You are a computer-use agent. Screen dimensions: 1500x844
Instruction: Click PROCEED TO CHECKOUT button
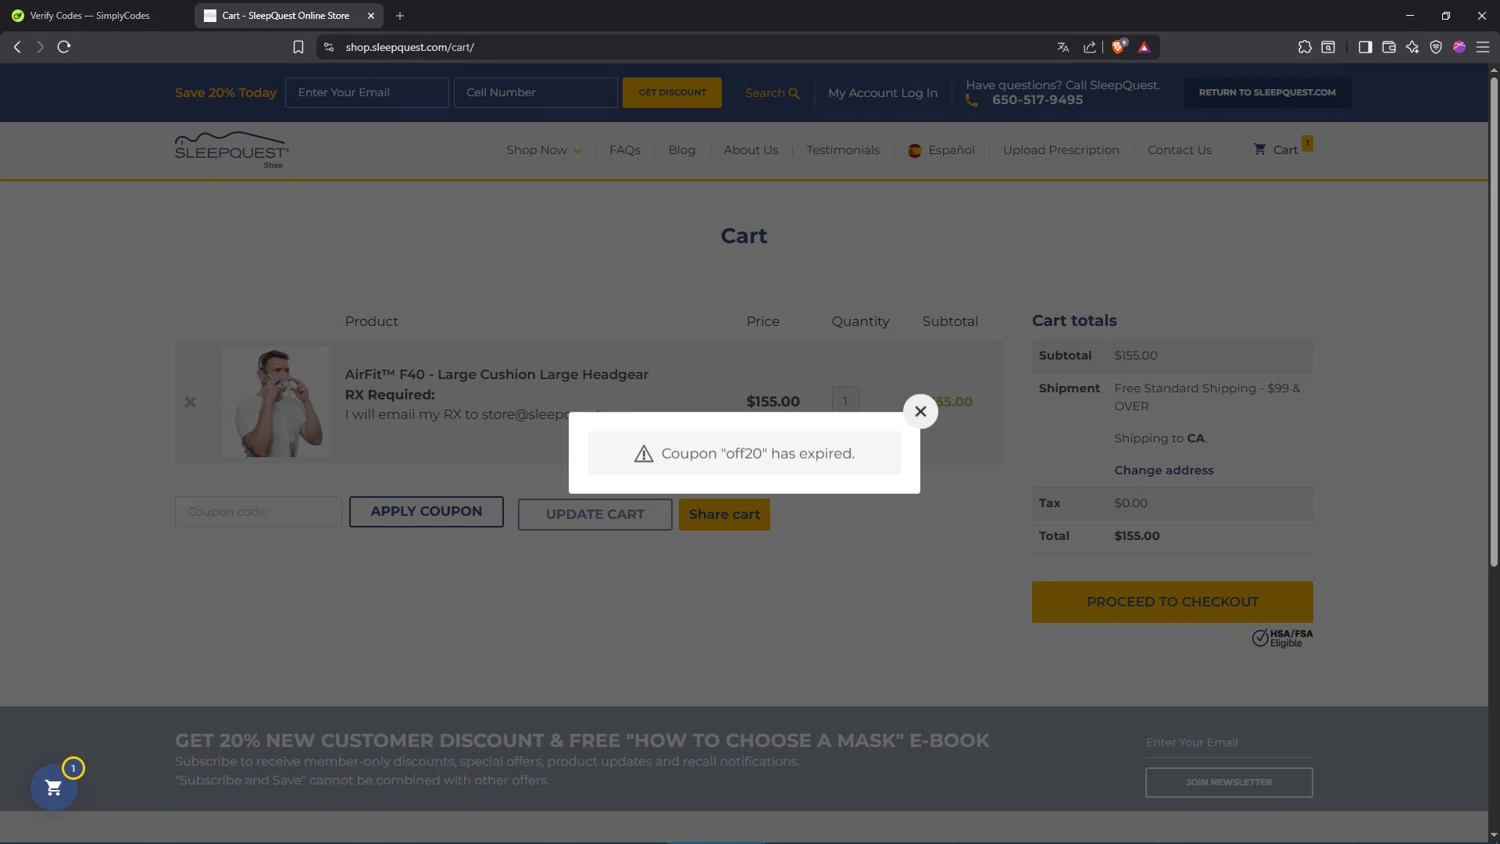click(1172, 602)
